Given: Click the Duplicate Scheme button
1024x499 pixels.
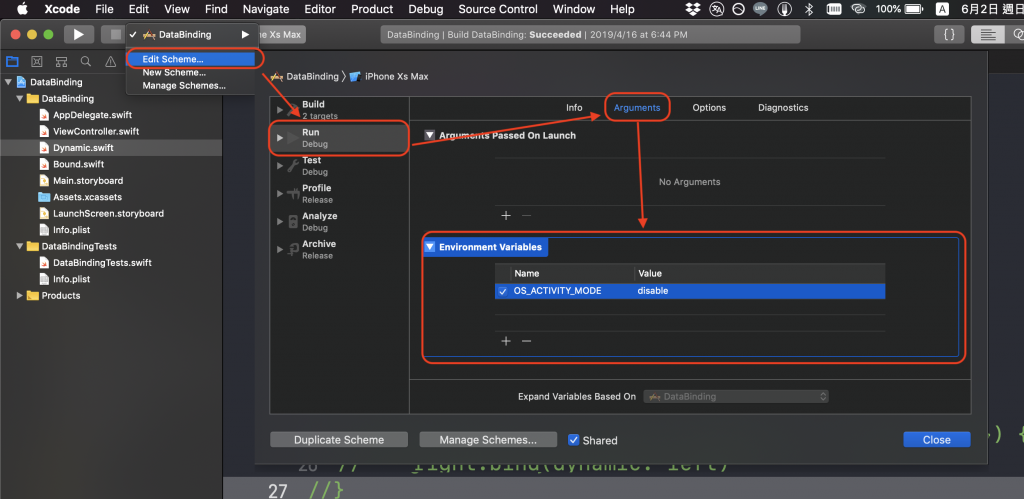Looking at the screenshot, I should click(339, 440).
